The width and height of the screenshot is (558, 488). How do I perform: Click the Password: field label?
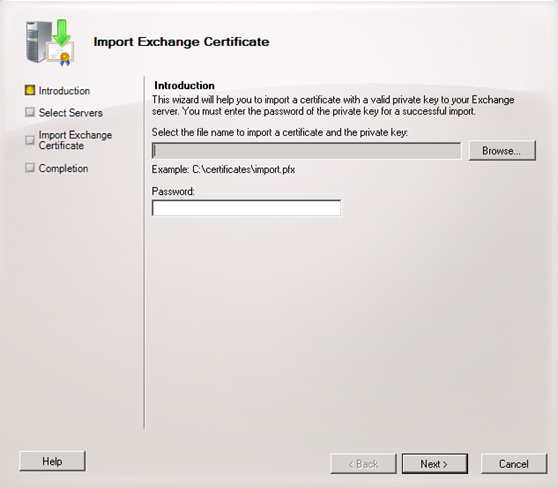tap(173, 191)
